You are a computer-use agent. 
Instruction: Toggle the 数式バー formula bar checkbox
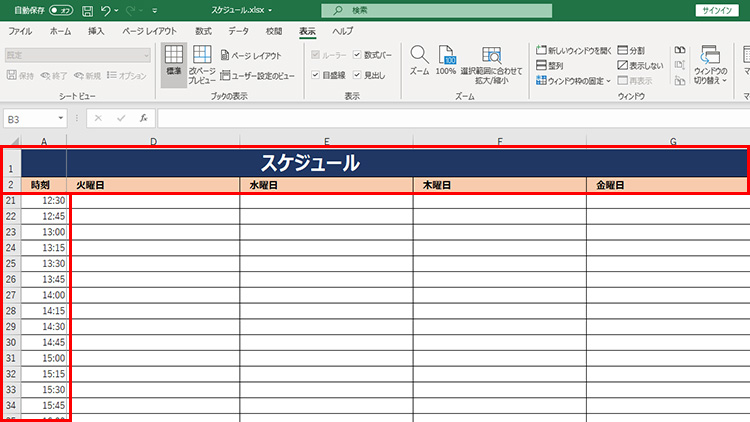coord(357,55)
